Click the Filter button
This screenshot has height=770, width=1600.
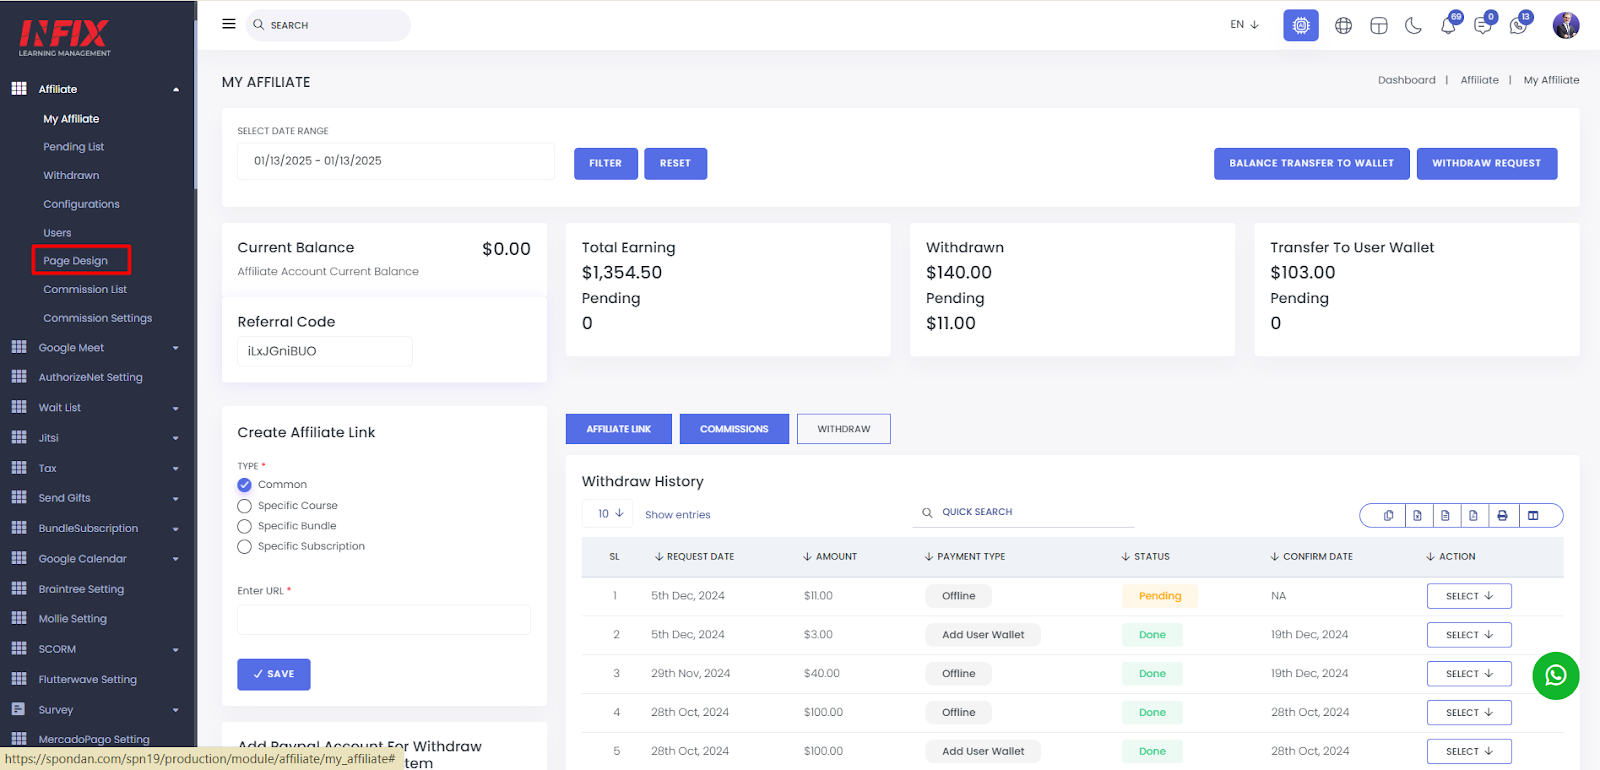[606, 164]
